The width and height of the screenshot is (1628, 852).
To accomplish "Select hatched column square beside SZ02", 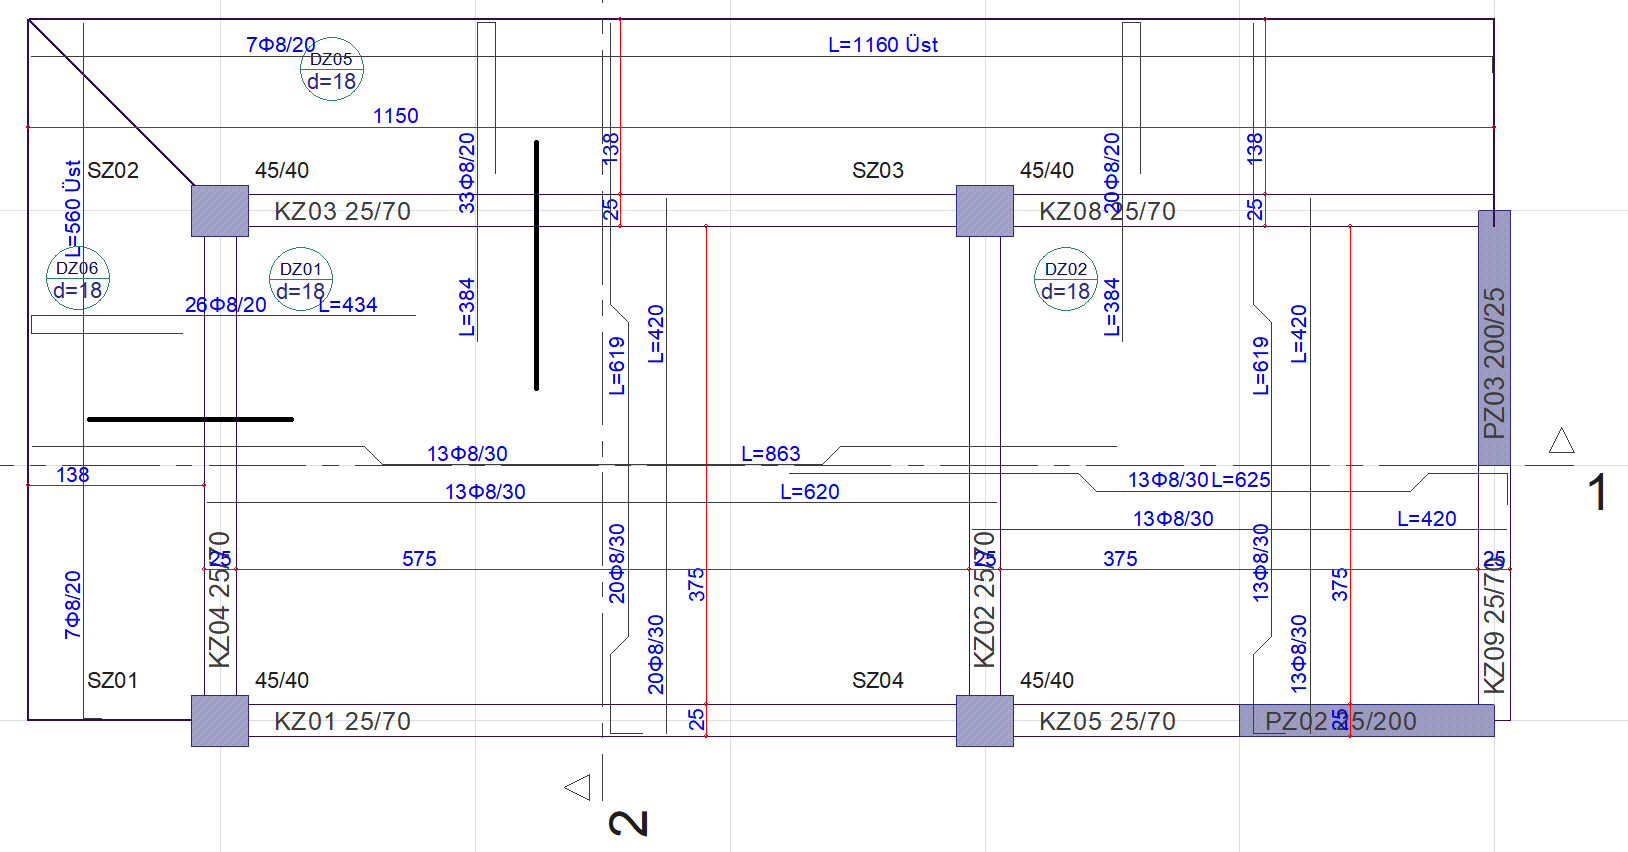I will pyautogui.click(x=220, y=211).
